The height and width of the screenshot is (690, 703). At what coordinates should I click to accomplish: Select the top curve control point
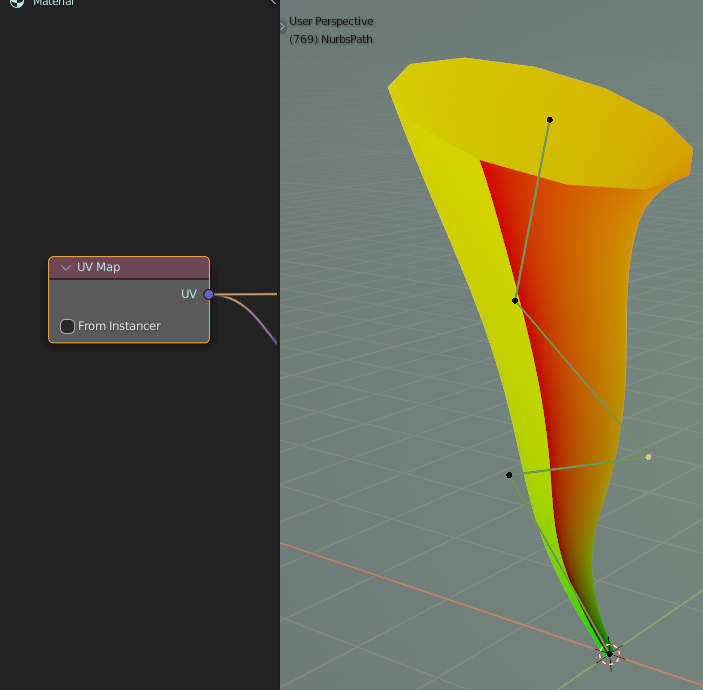550,120
